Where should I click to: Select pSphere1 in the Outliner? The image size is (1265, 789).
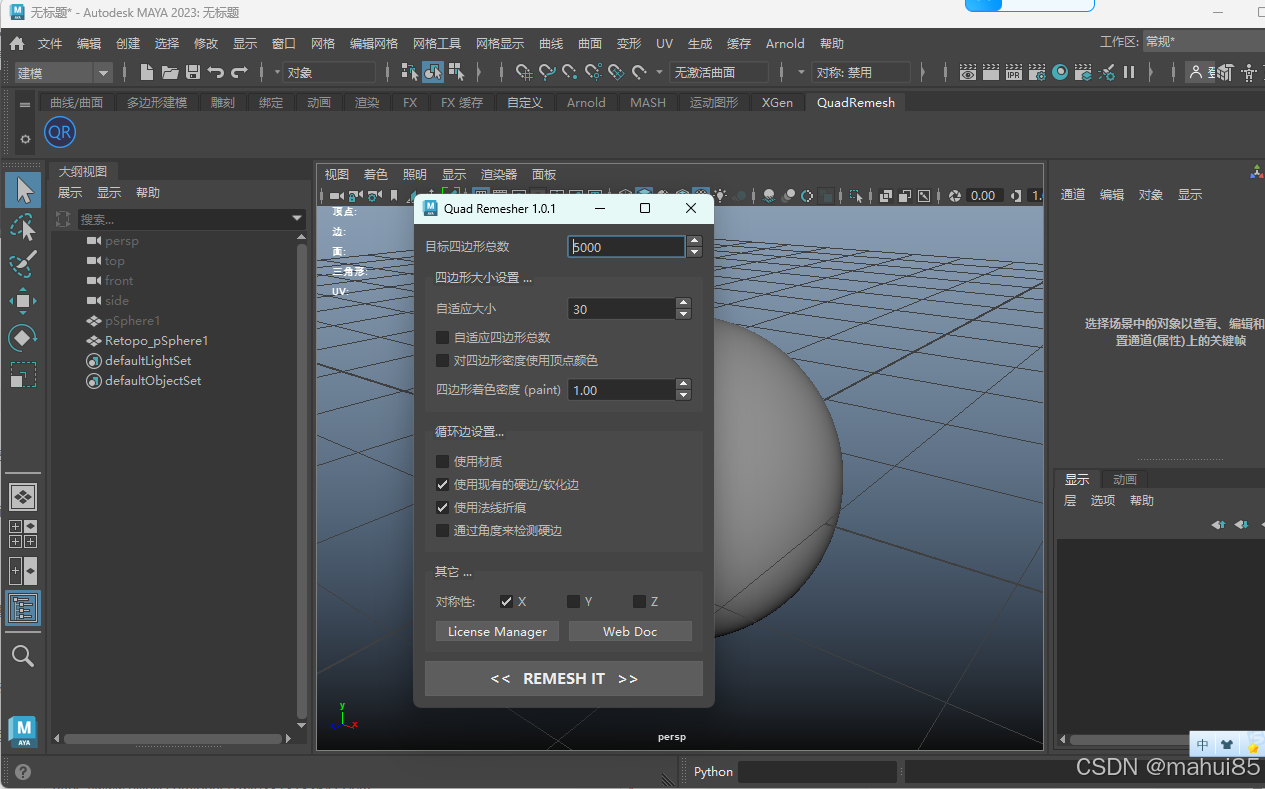(x=132, y=320)
